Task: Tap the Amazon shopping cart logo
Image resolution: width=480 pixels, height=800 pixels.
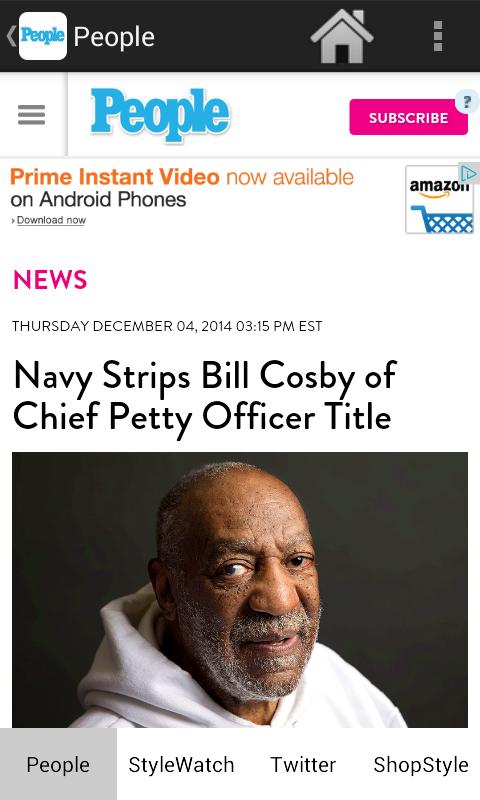Action: [x=439, y=199]
